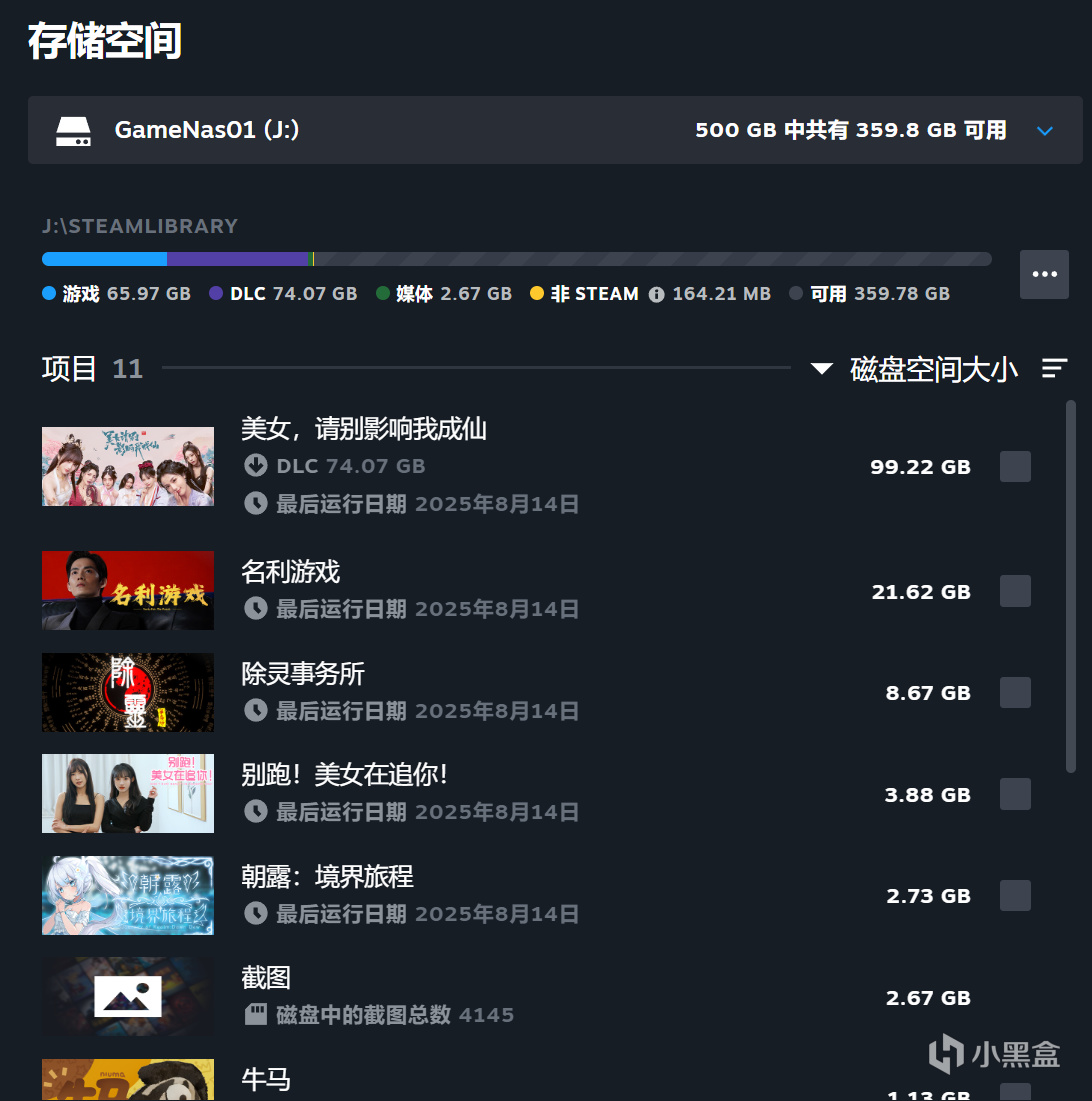
Task: Check the box for 别跑！美女在追你！
Action: [1015, 794]
